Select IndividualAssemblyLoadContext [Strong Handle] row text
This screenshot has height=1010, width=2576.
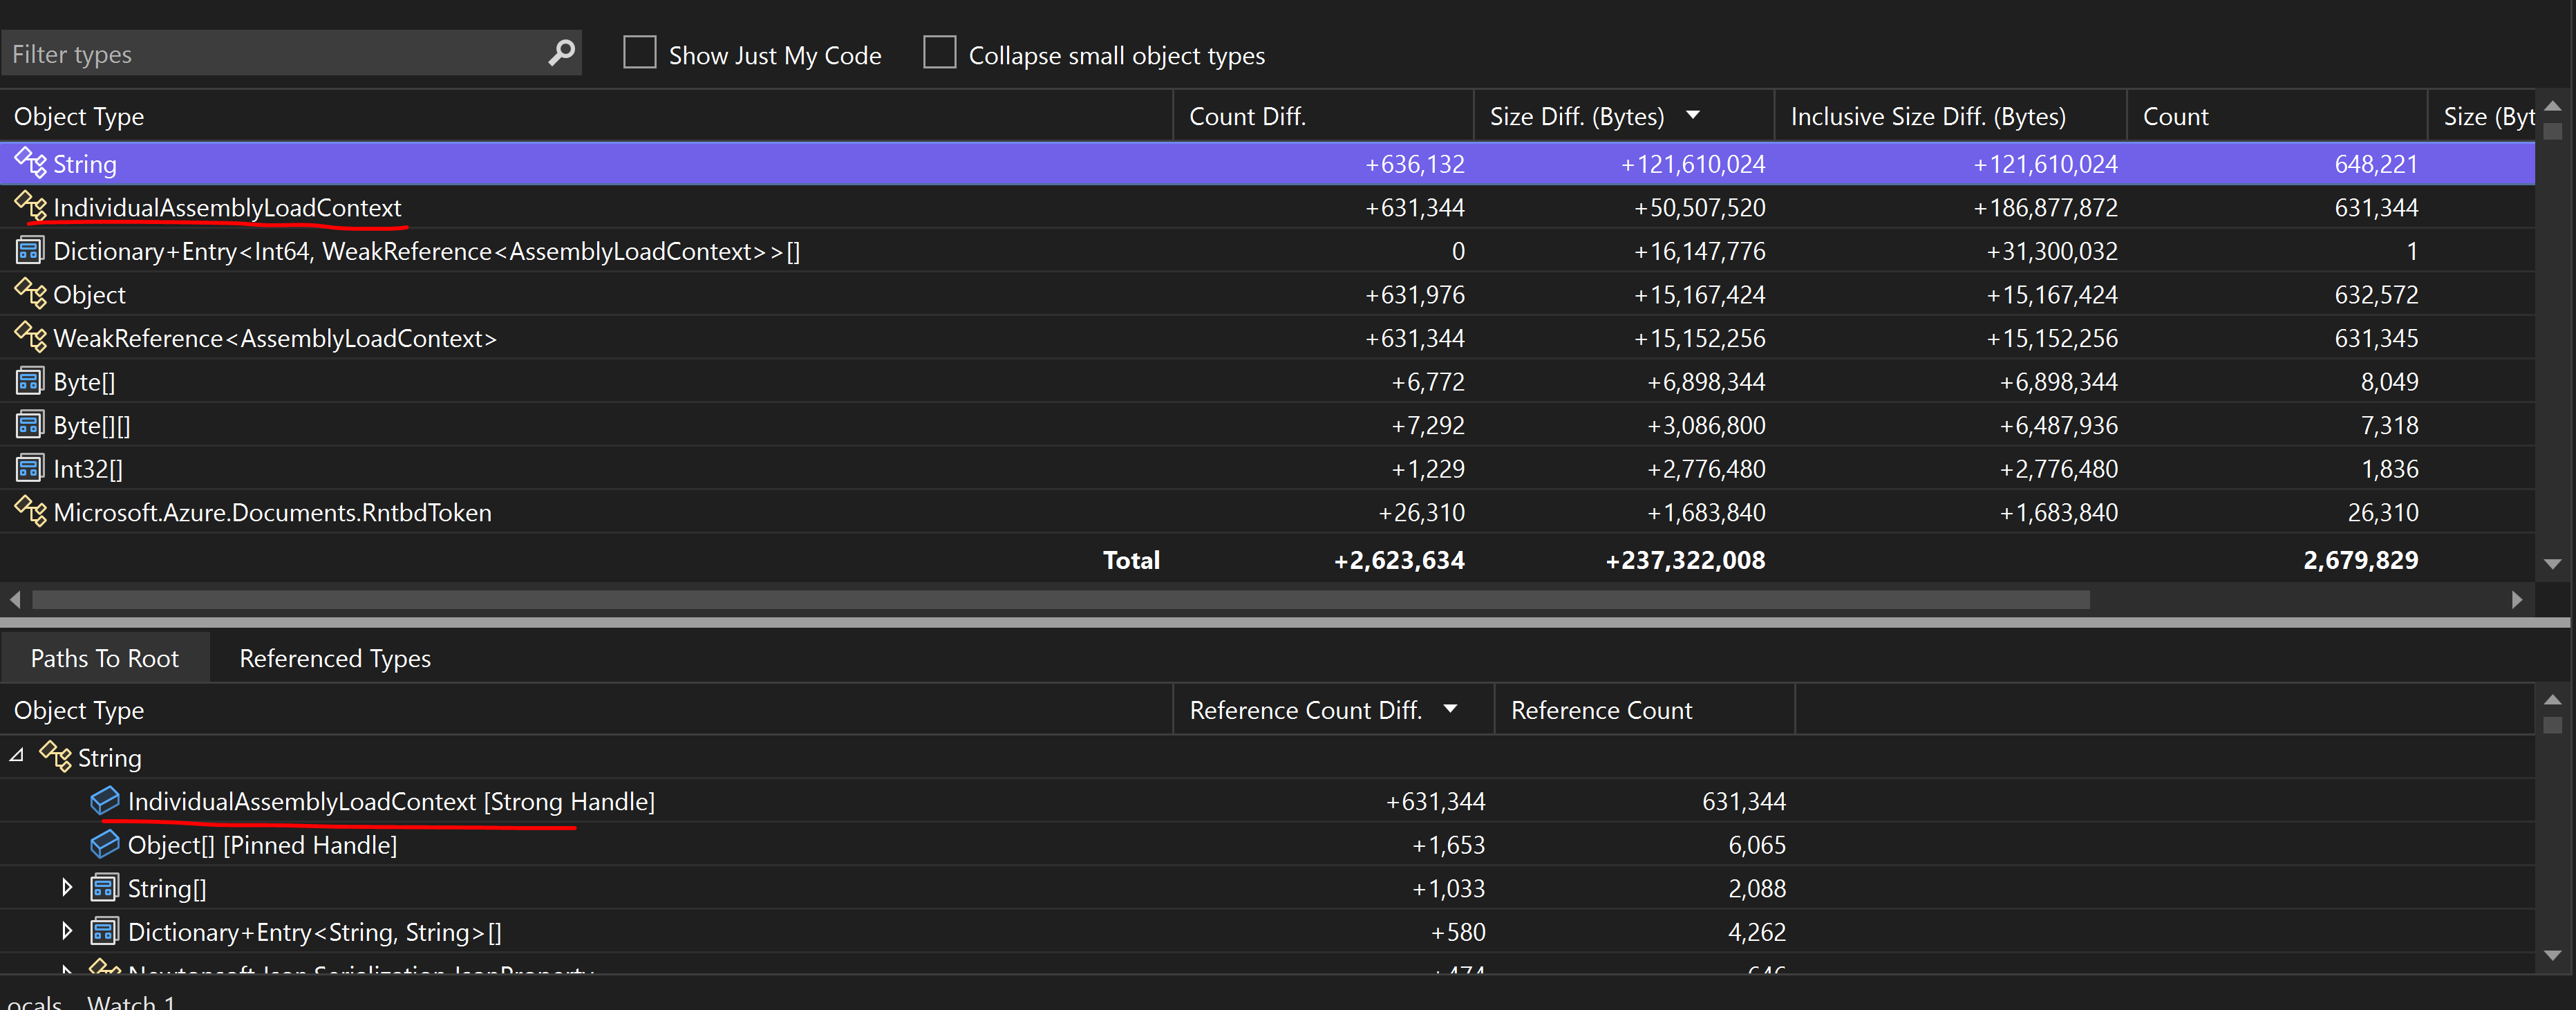(391, 801)
